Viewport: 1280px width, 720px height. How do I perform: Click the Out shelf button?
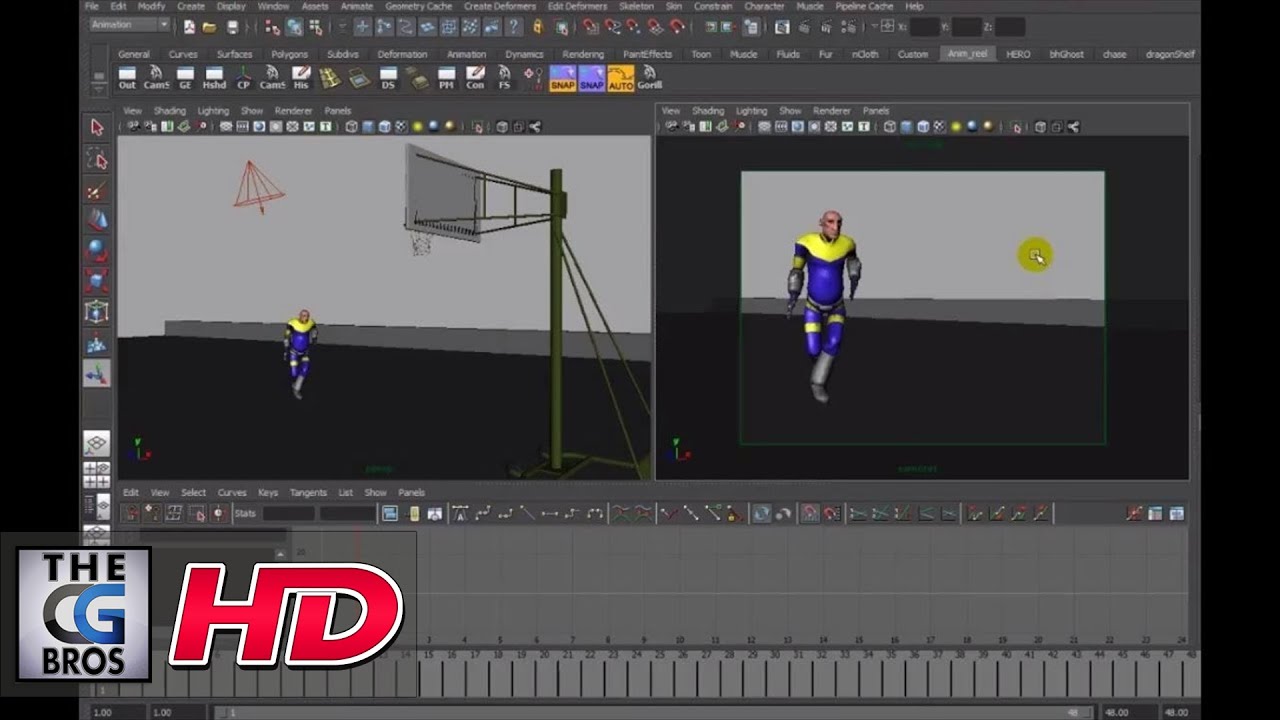[x=127, y=78]
